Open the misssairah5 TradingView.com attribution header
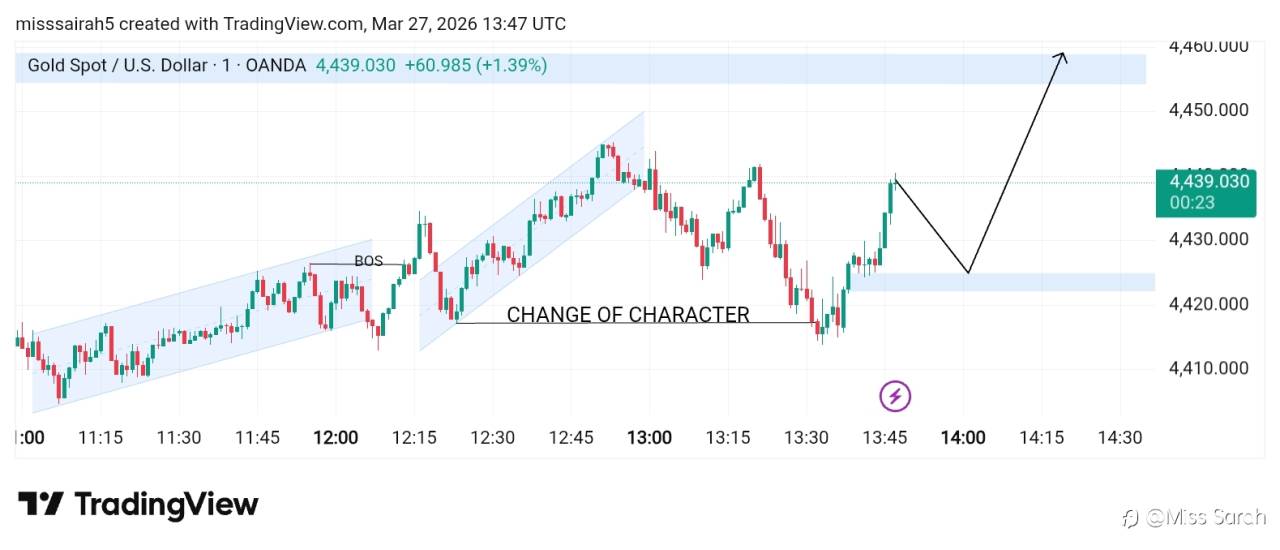 pos(290,23)
